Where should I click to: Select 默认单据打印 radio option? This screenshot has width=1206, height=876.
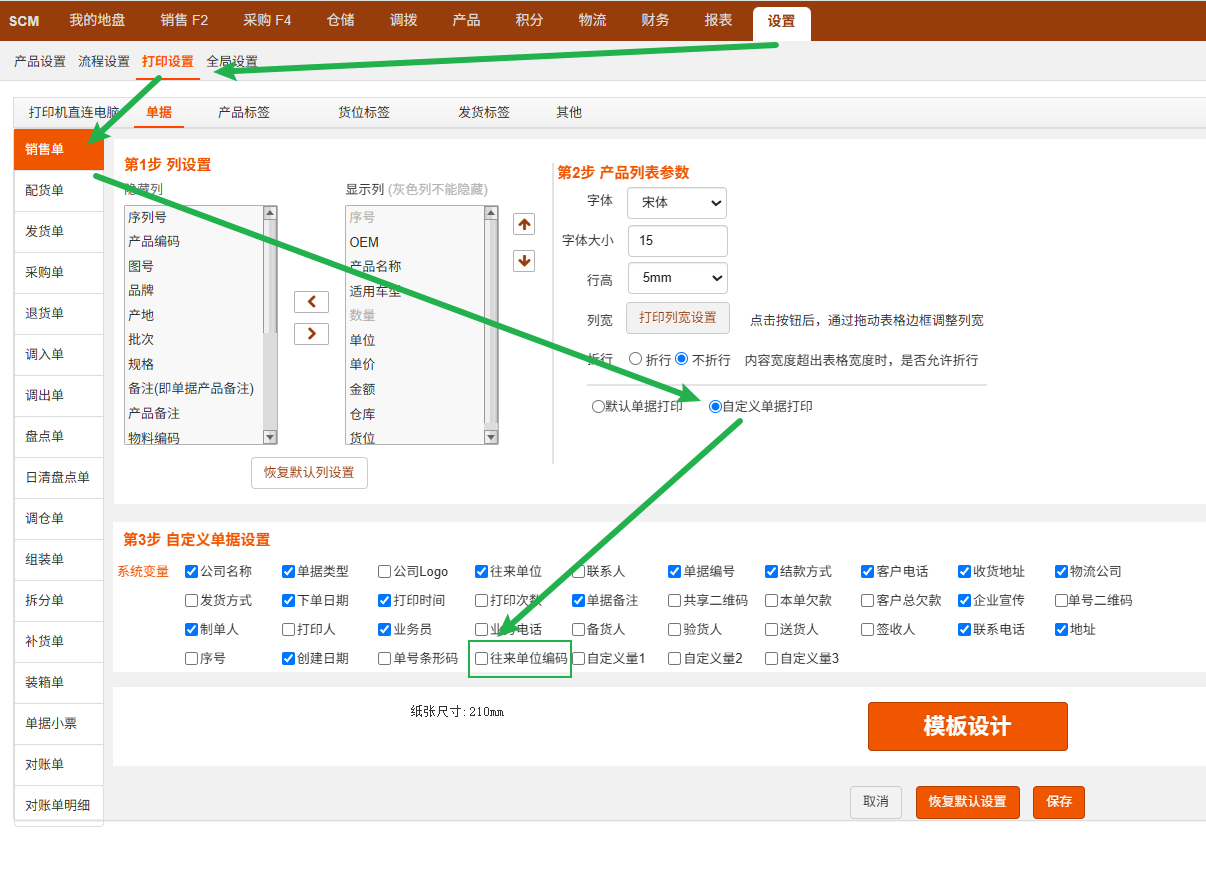599,407
